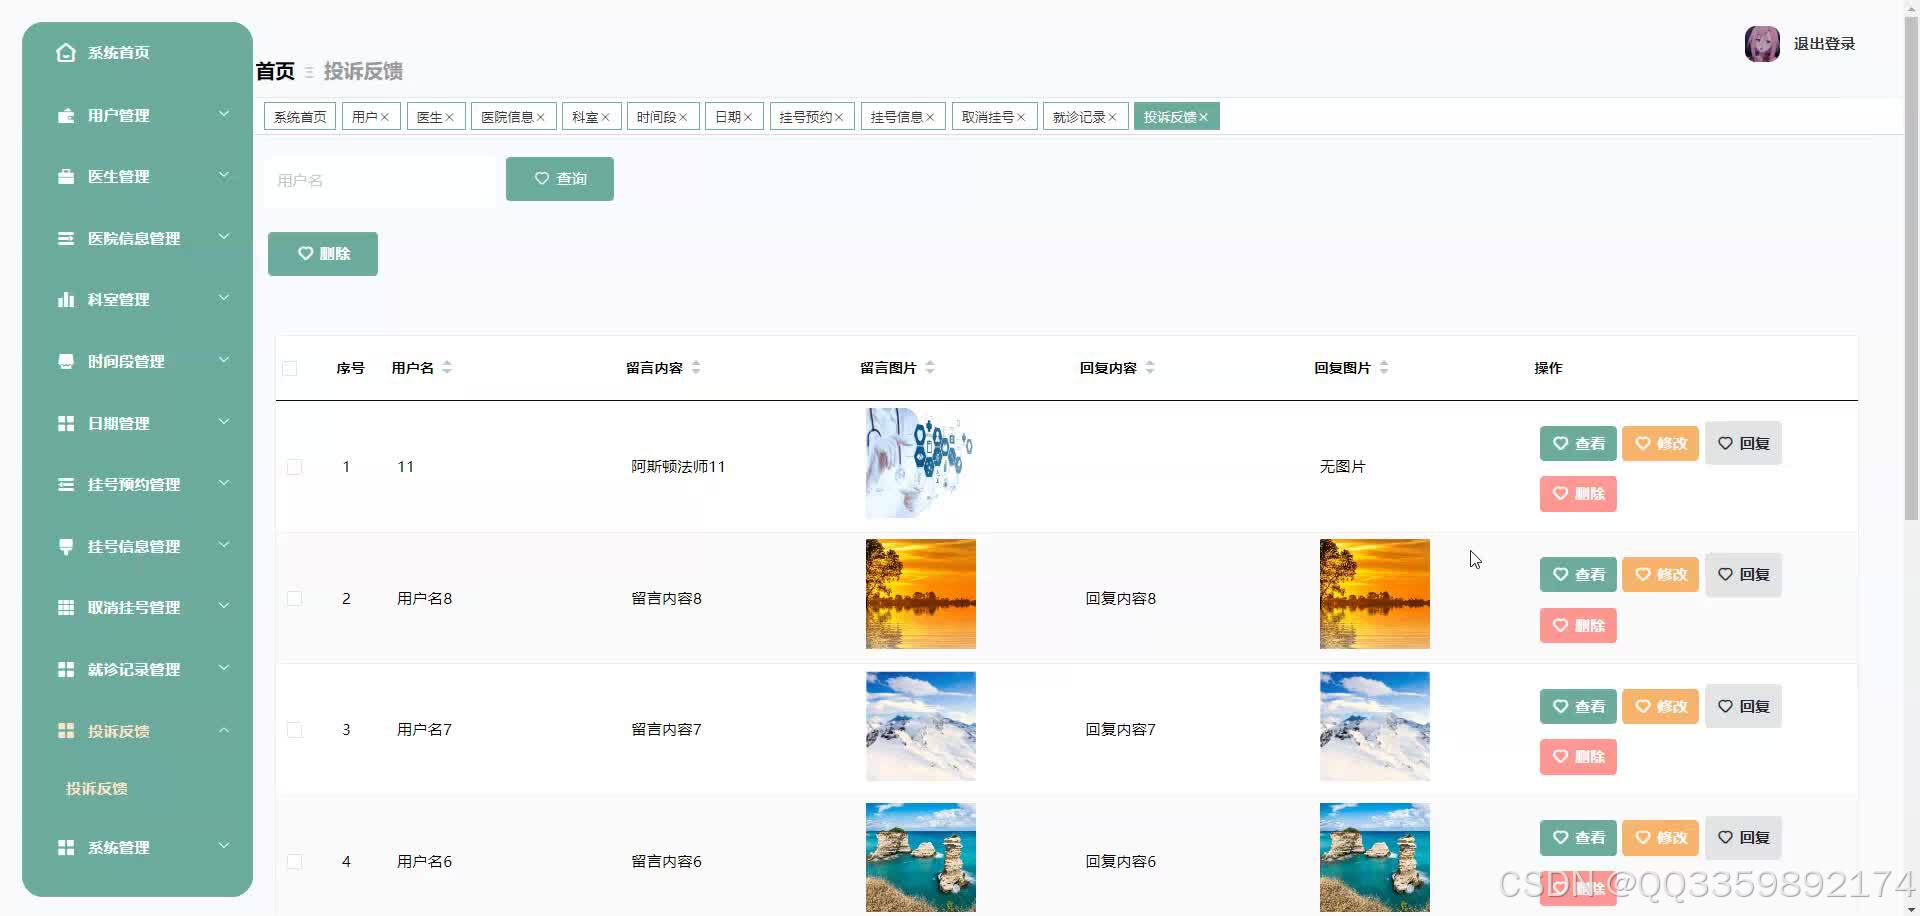Click the 医生管理 briefcase icon
The image size is (1920, 916).
coord(66,177)
